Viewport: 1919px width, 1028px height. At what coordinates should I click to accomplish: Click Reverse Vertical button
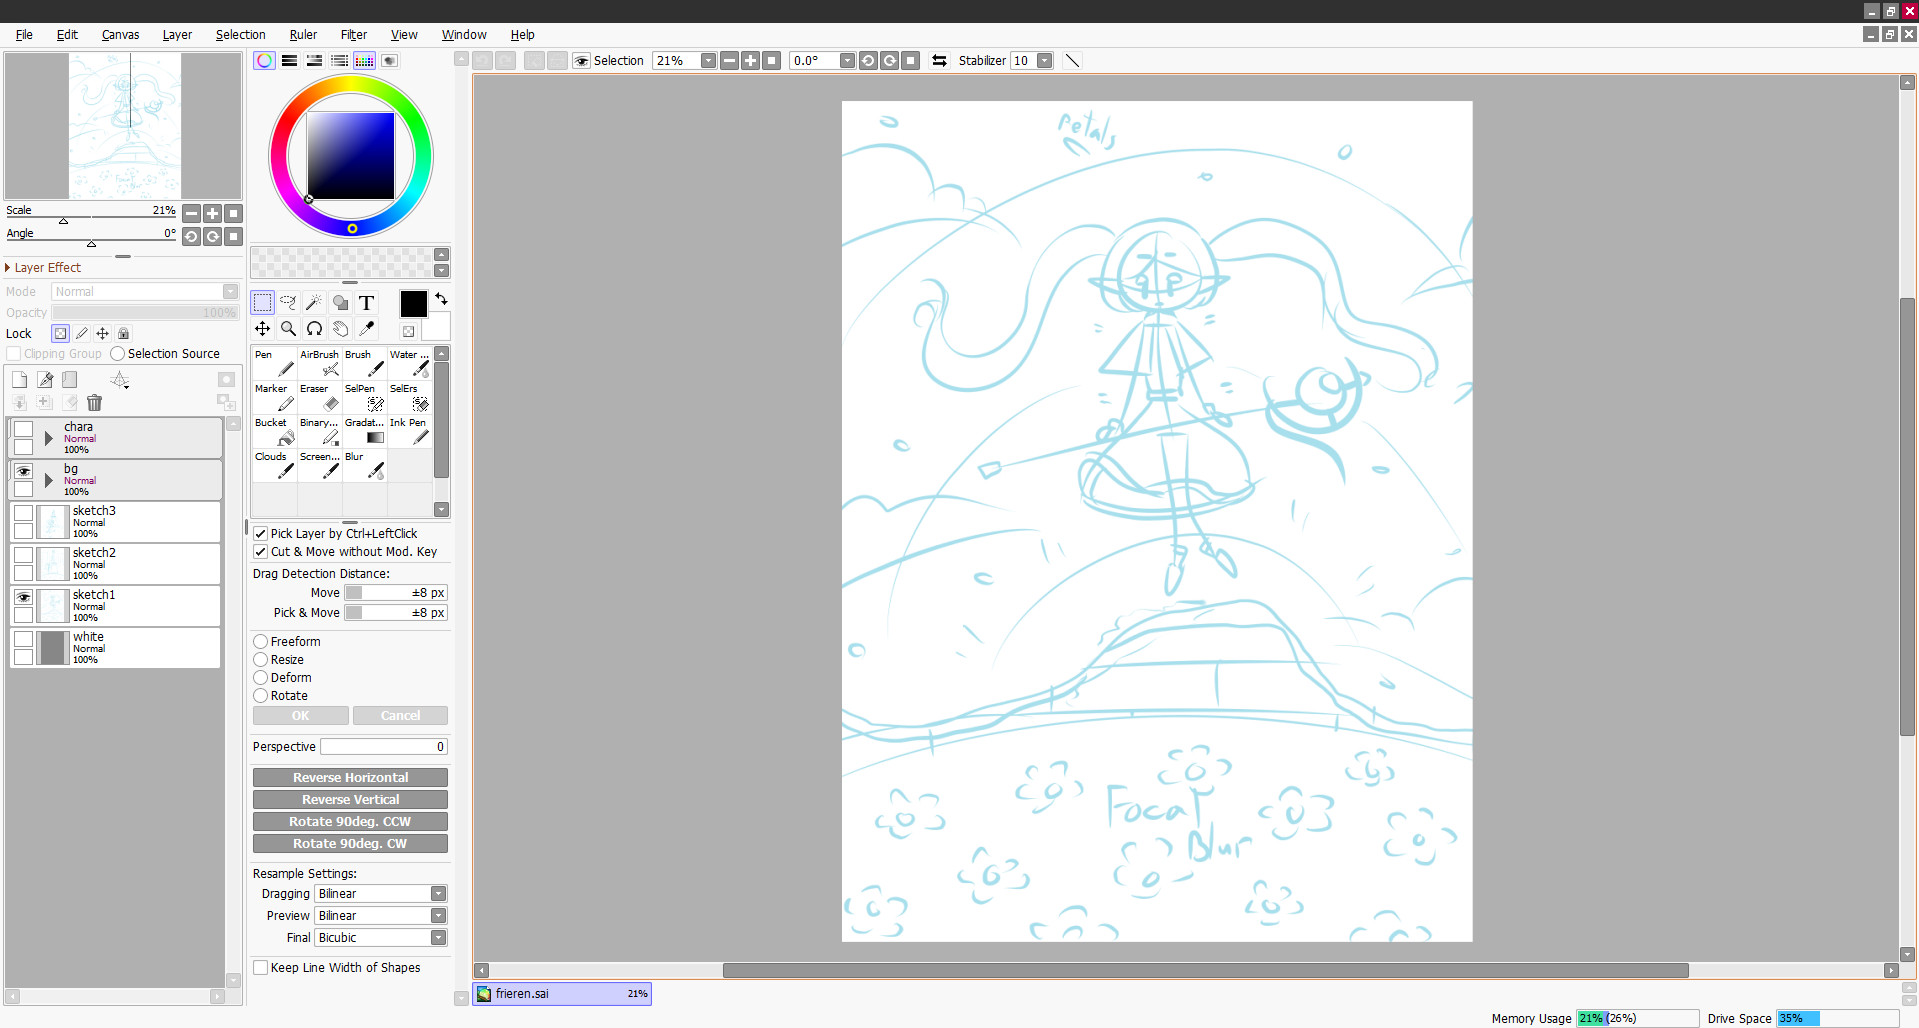click(x=350, y=800)
